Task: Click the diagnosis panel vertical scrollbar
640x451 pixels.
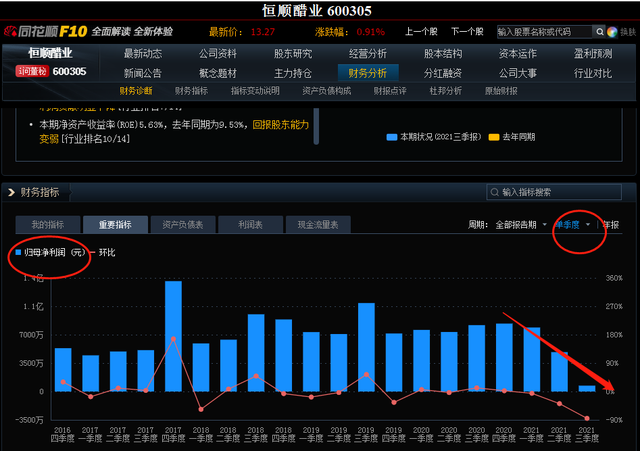Action: tap(316, 126)
